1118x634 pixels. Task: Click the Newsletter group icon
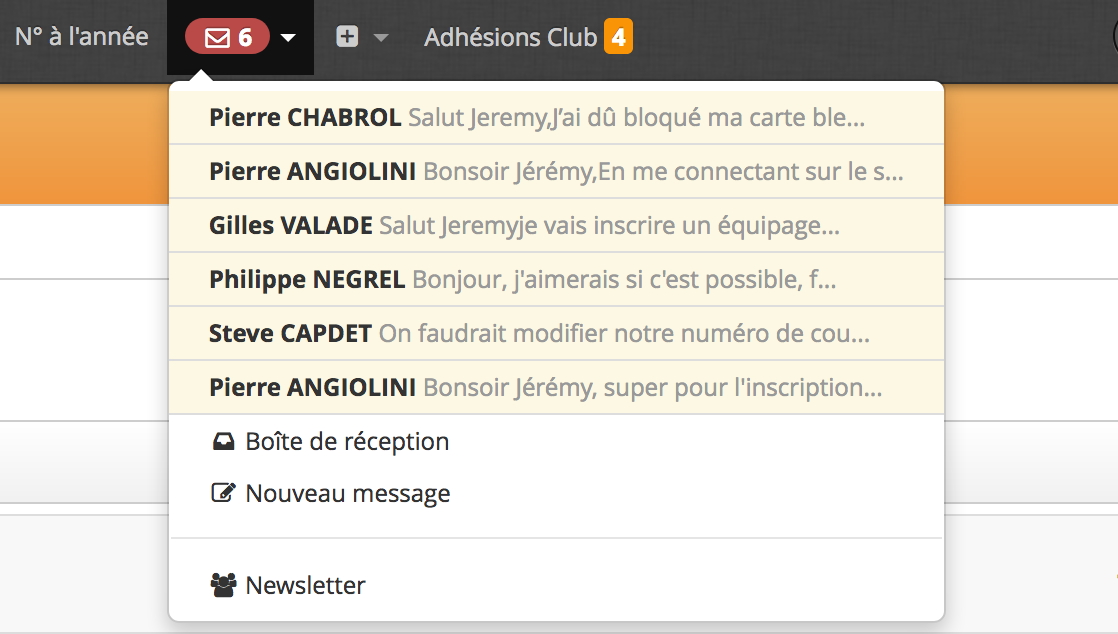pos(223,585)
